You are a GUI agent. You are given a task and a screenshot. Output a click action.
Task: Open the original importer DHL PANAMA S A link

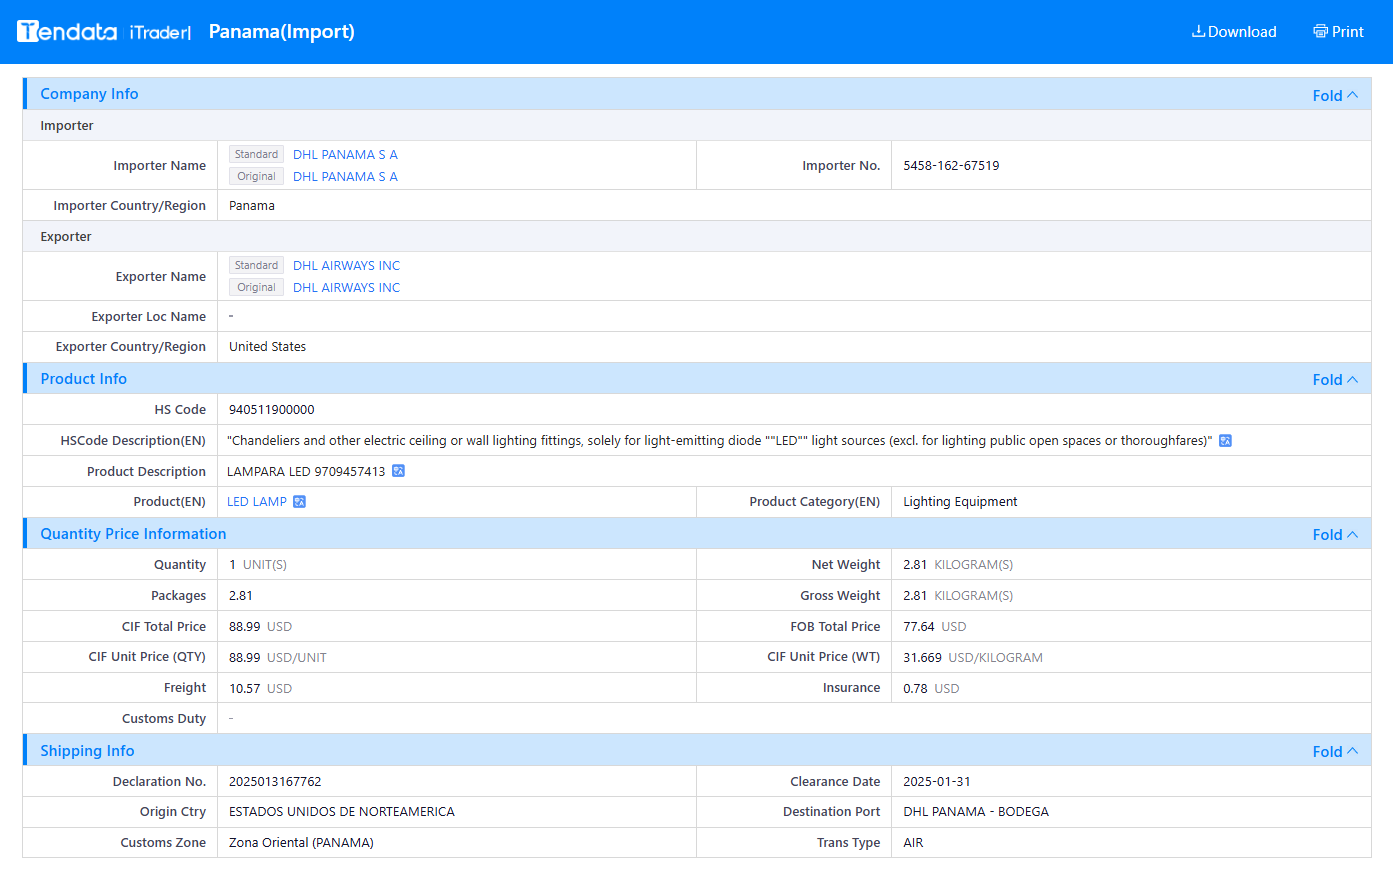[345, 177]
